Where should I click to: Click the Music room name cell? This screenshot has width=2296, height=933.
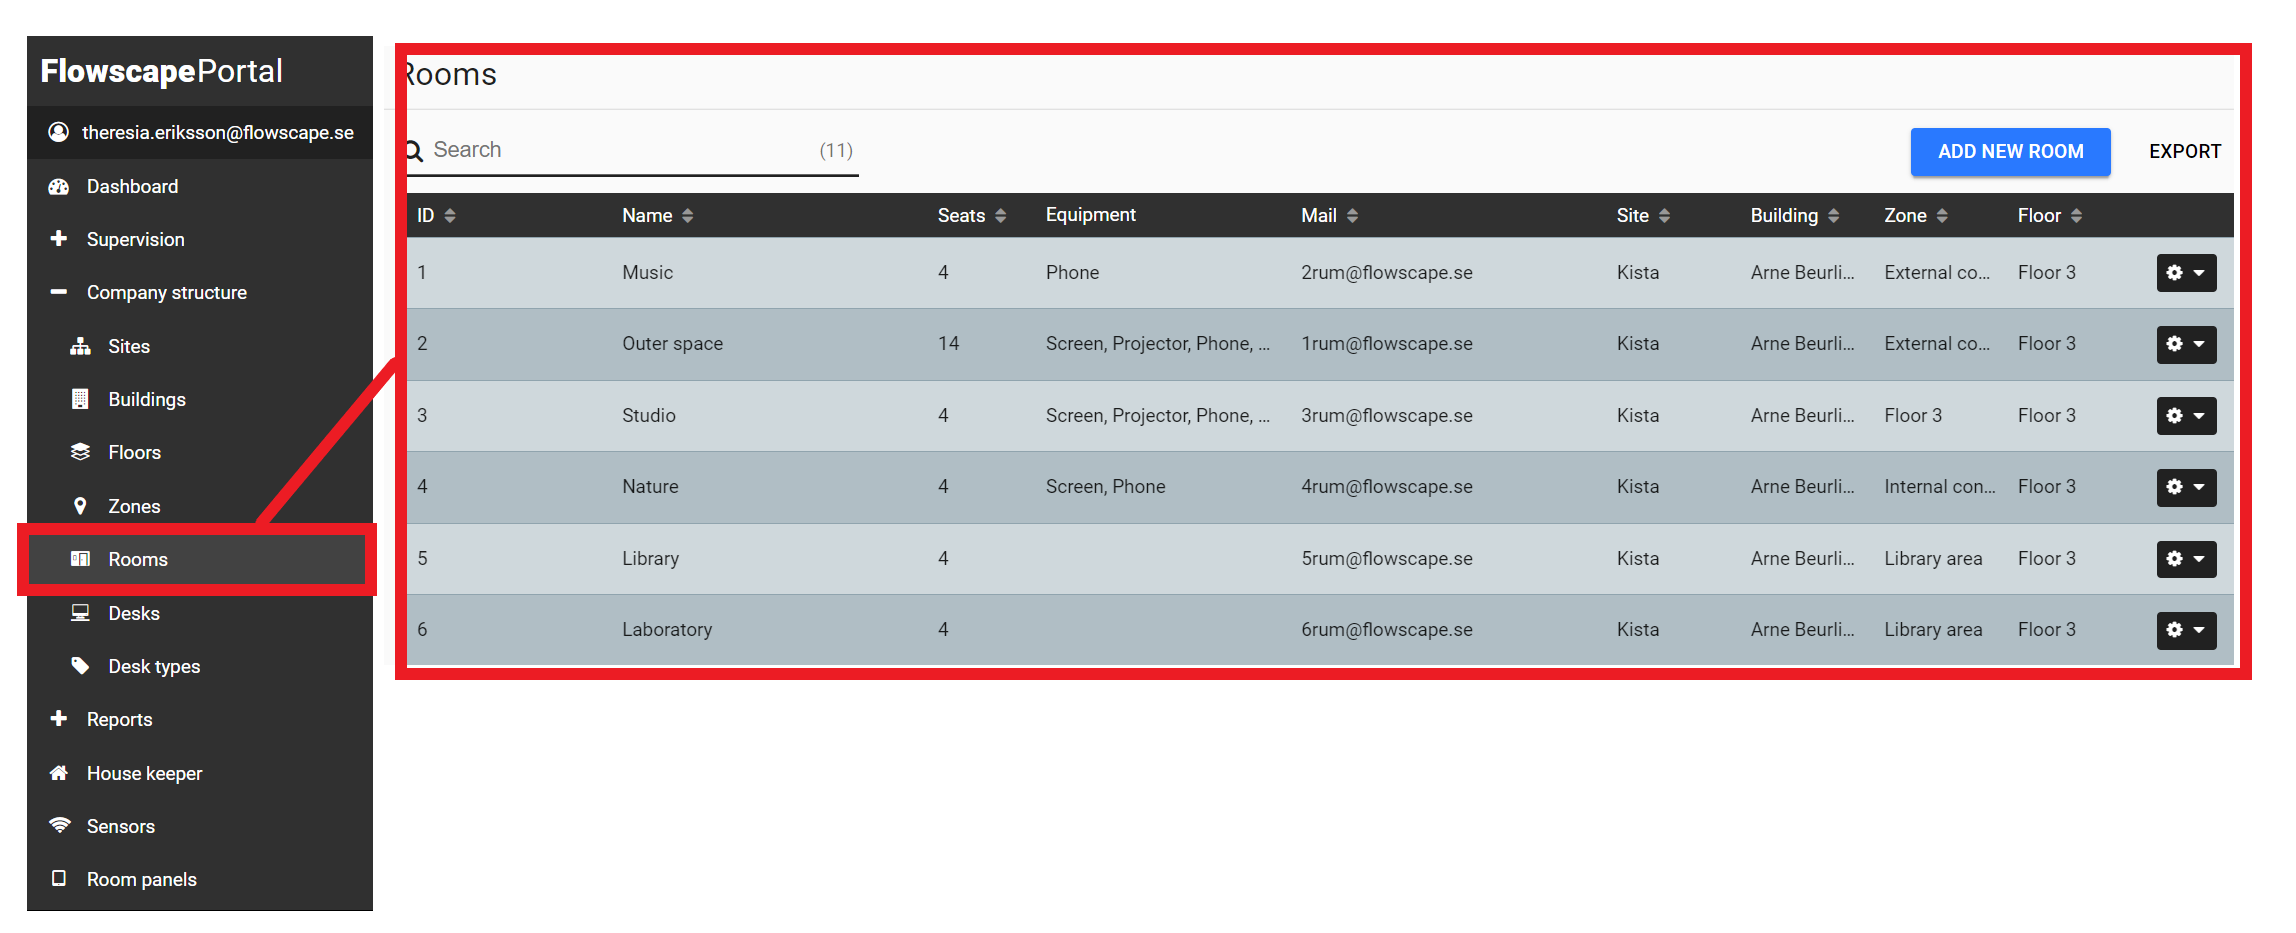647,272
